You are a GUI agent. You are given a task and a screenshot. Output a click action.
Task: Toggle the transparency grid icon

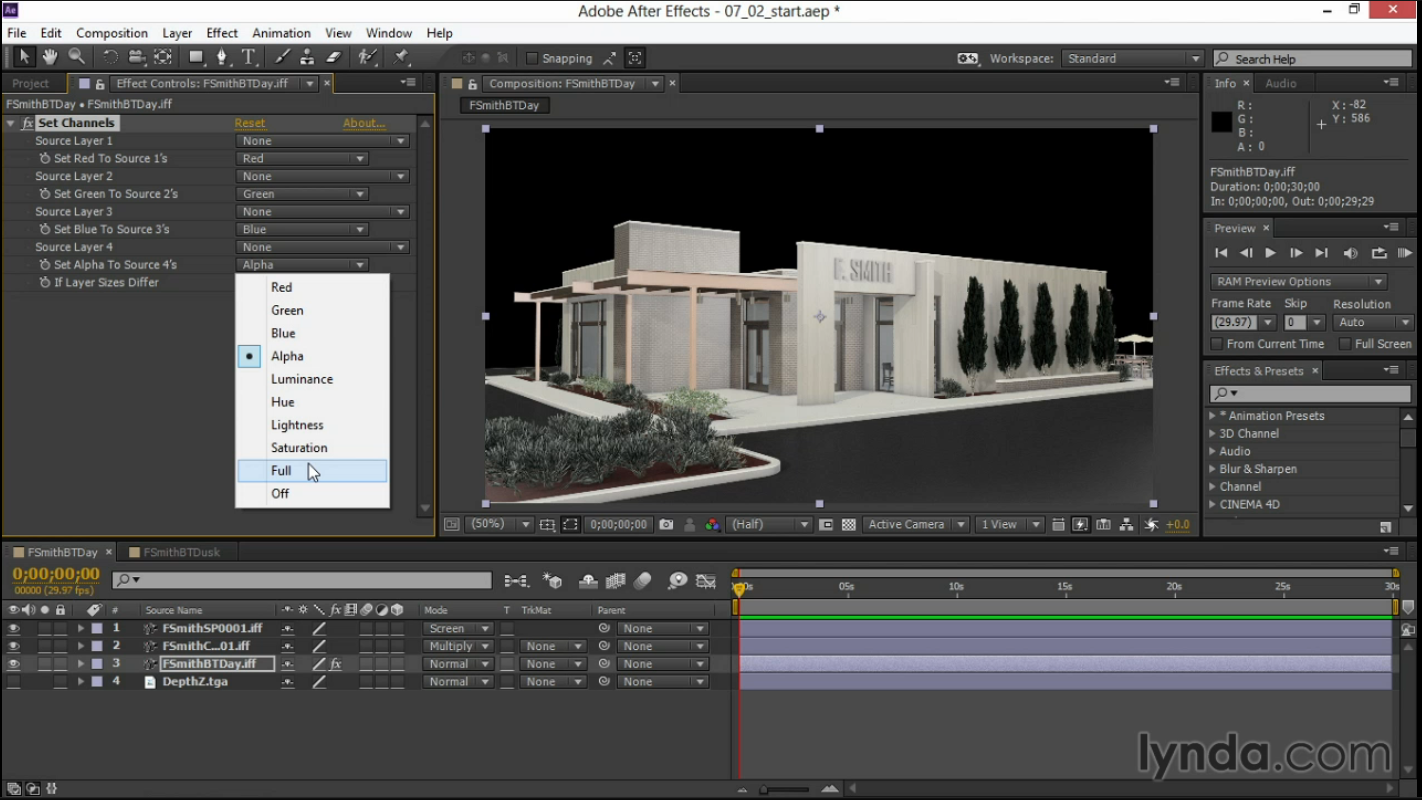[849, 524]
